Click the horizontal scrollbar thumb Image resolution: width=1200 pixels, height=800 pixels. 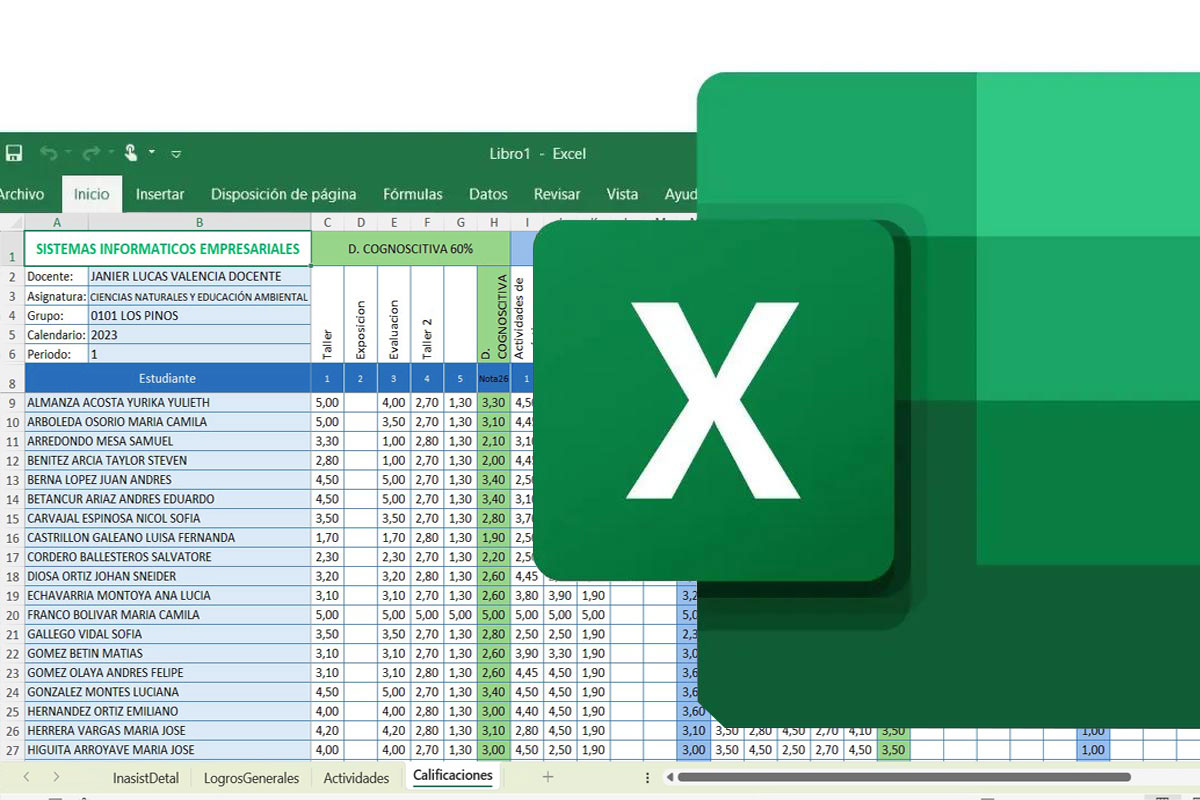[905, 777]
